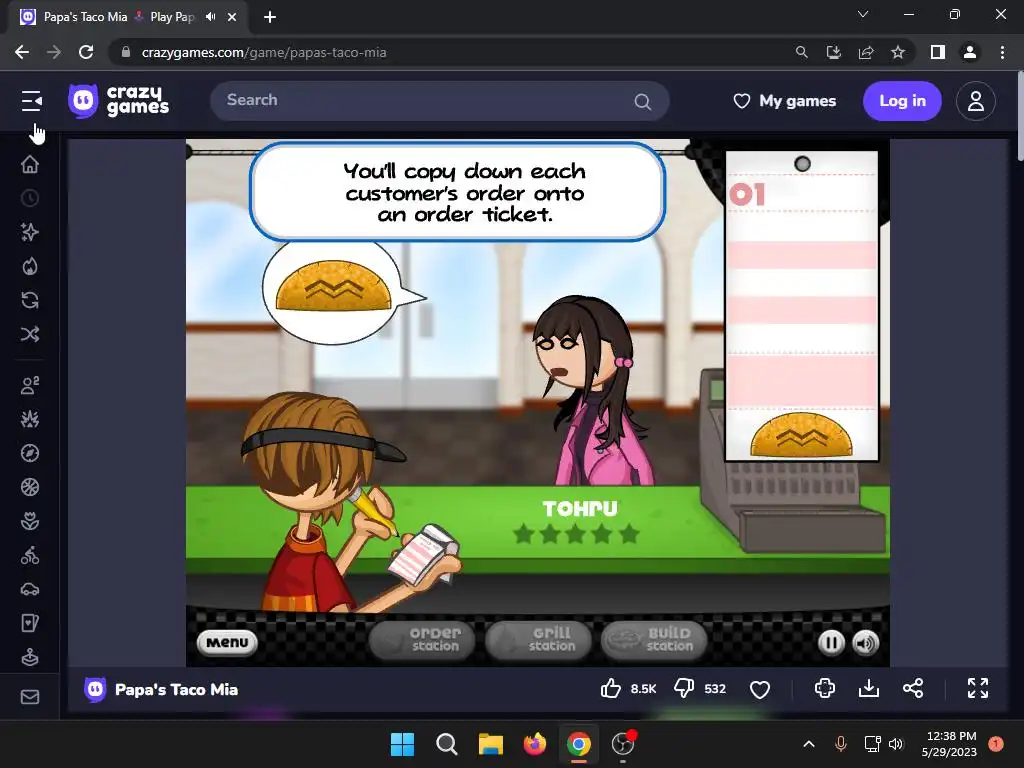This screenshot has width=1024, height=768.
Task: Pause the Papa's Taco Mia game
Action: [831, 643]
